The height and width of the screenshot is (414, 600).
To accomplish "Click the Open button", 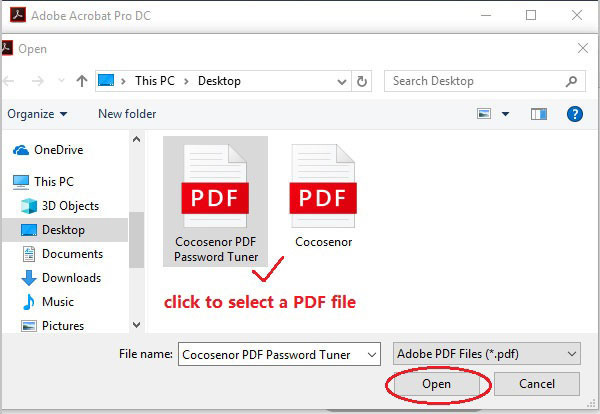I will click(436, 384).
